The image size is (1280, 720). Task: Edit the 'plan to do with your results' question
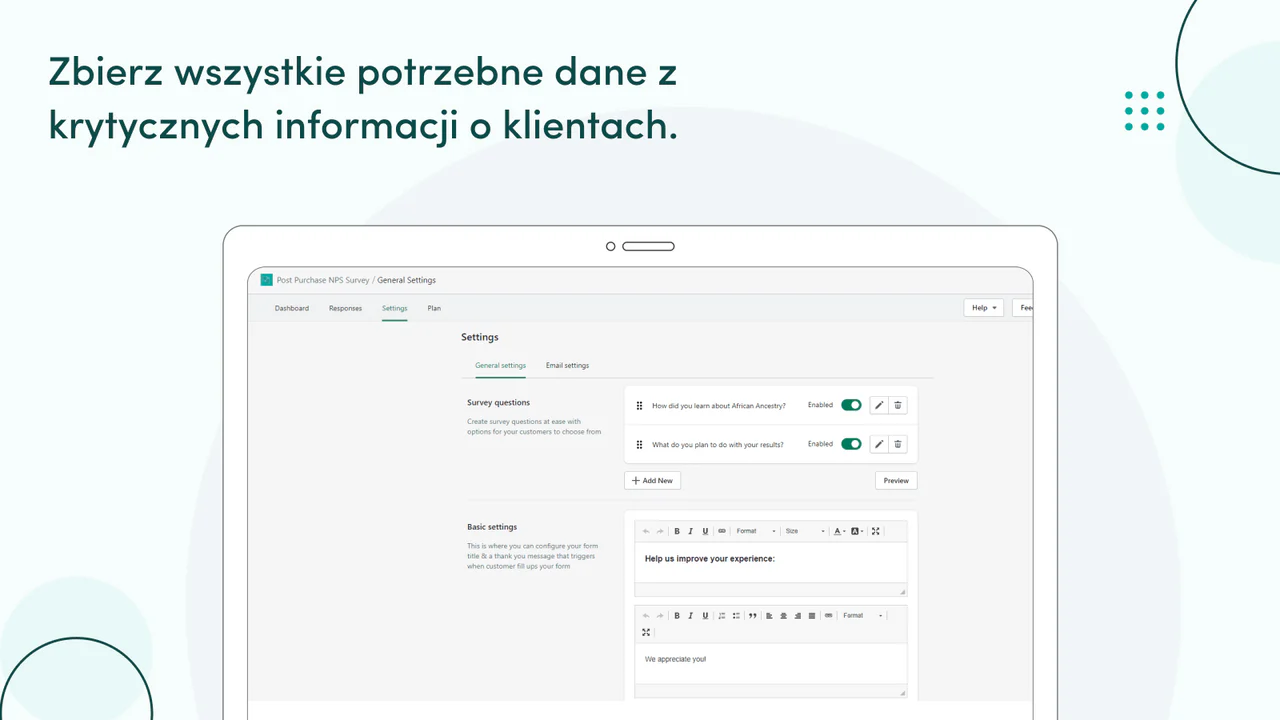pyautogui.click(x=879, y=444)
